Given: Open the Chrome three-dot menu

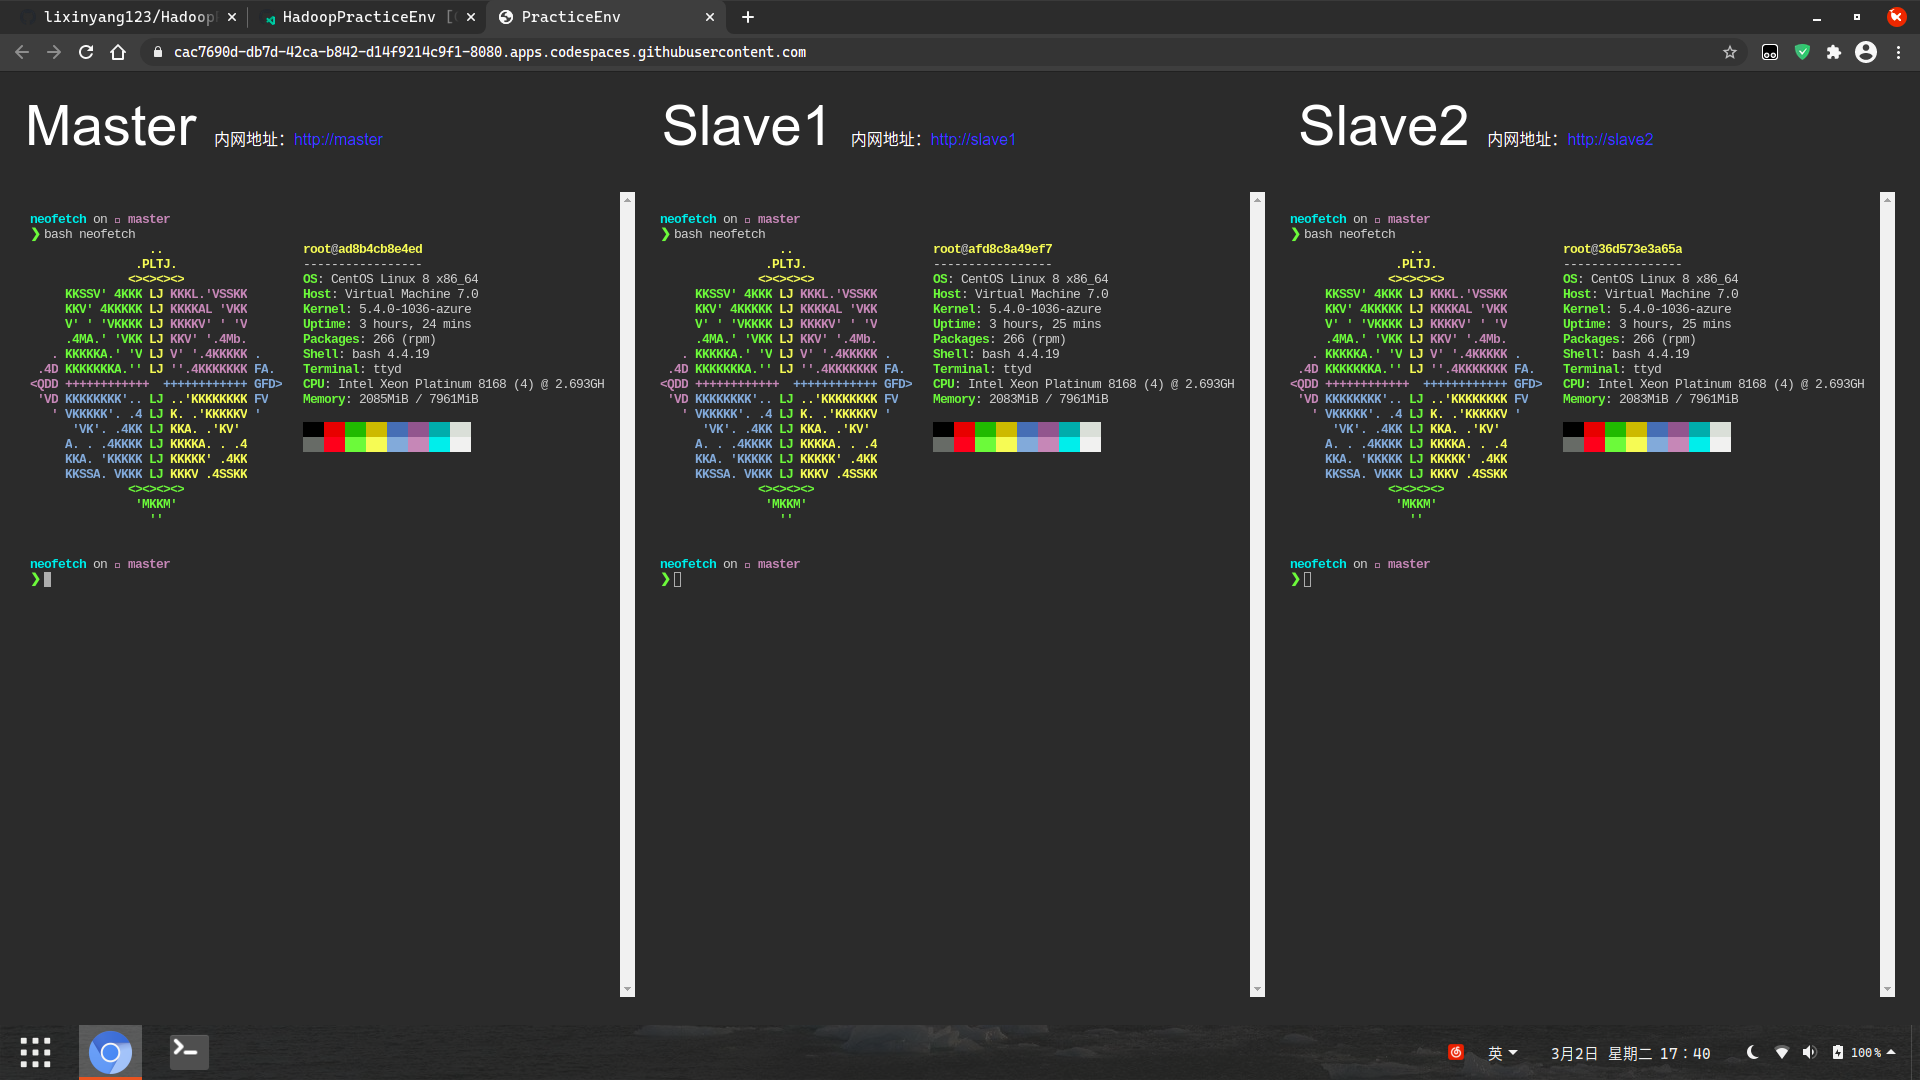Looking at the screenshot, I should pyautogui.click(x=1898, y=52).
